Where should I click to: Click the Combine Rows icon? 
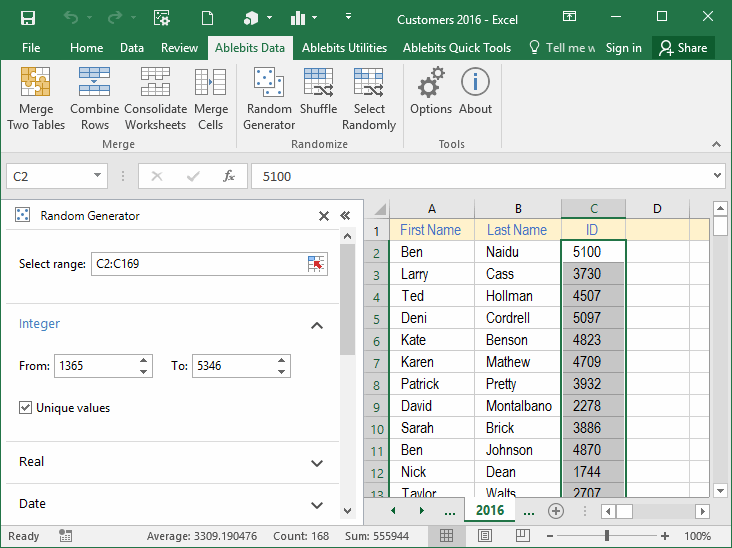tap(95, 99)
